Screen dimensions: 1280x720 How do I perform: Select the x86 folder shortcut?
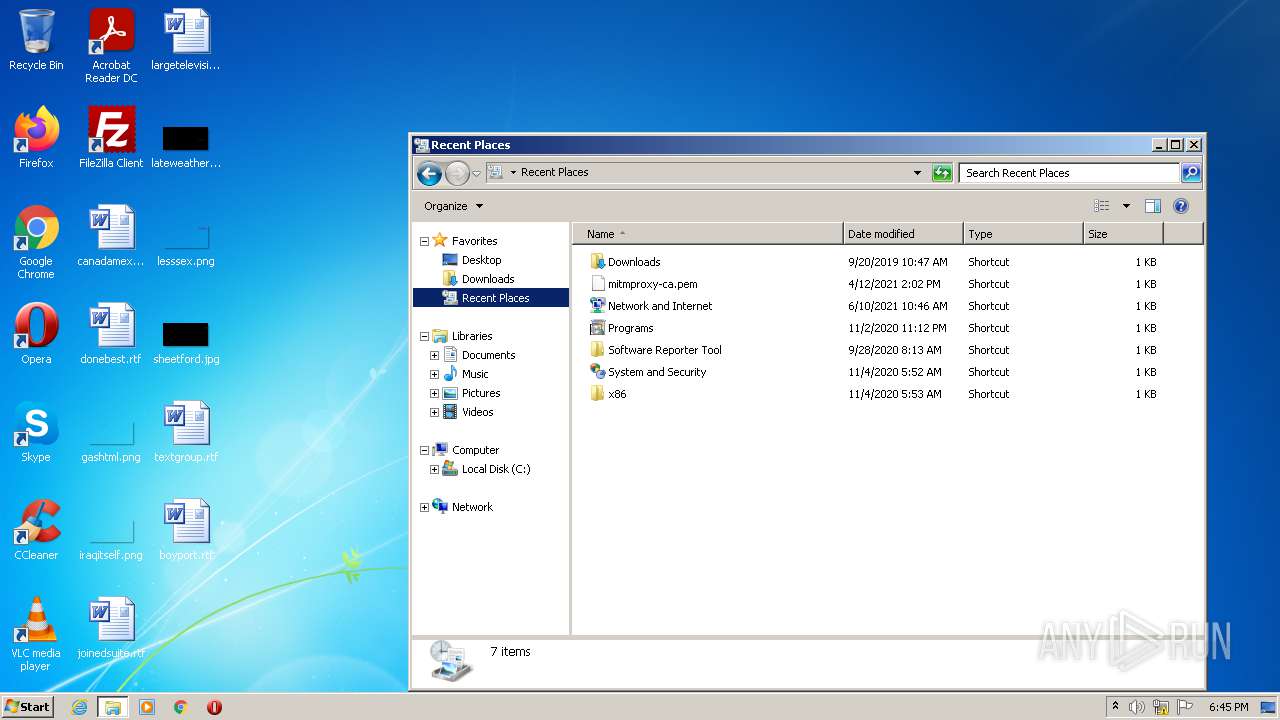click(x=617, y=394)
